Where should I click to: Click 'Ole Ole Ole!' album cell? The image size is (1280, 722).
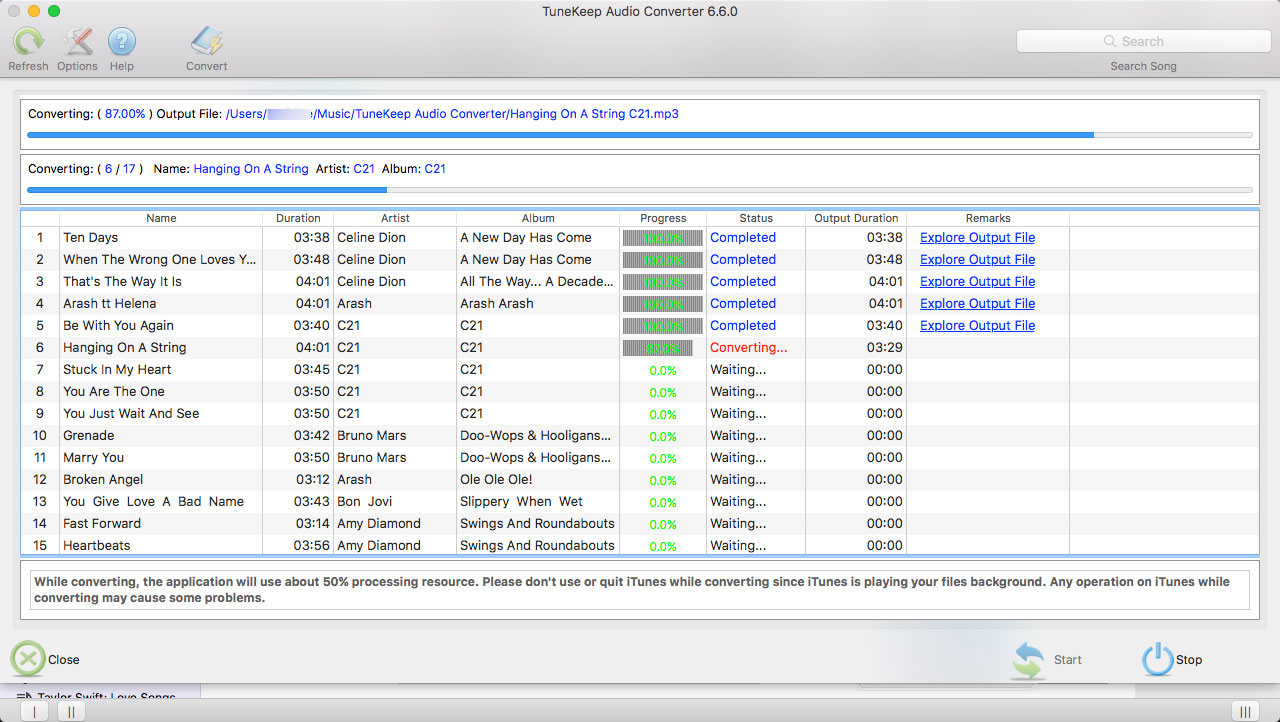[496, 479]
